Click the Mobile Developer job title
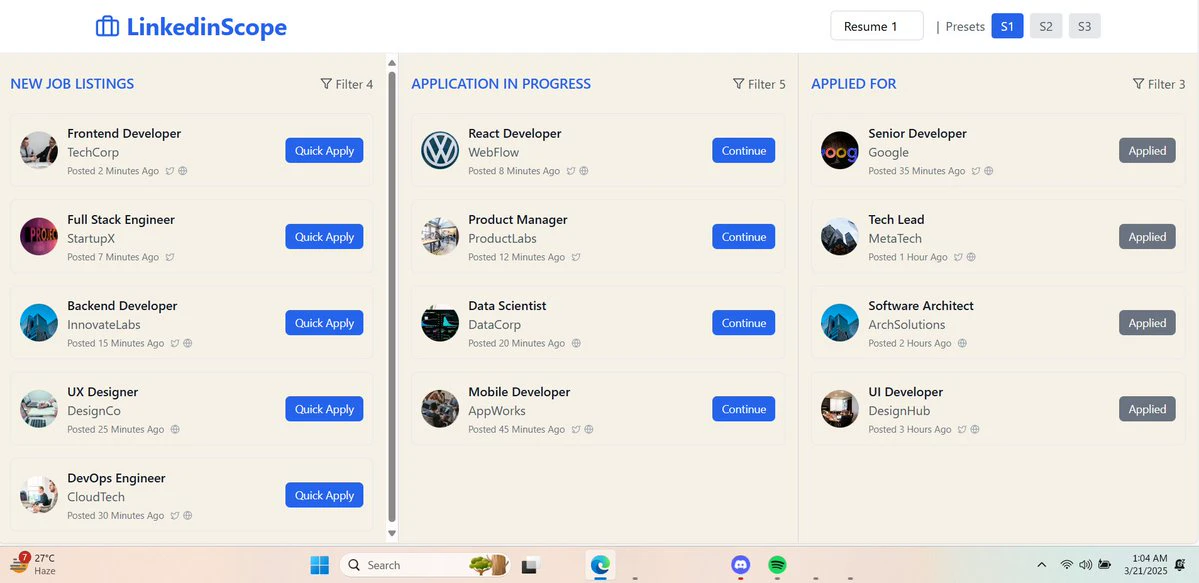Viewport: 1199px width, 583px height. click(x=519, y=392)
